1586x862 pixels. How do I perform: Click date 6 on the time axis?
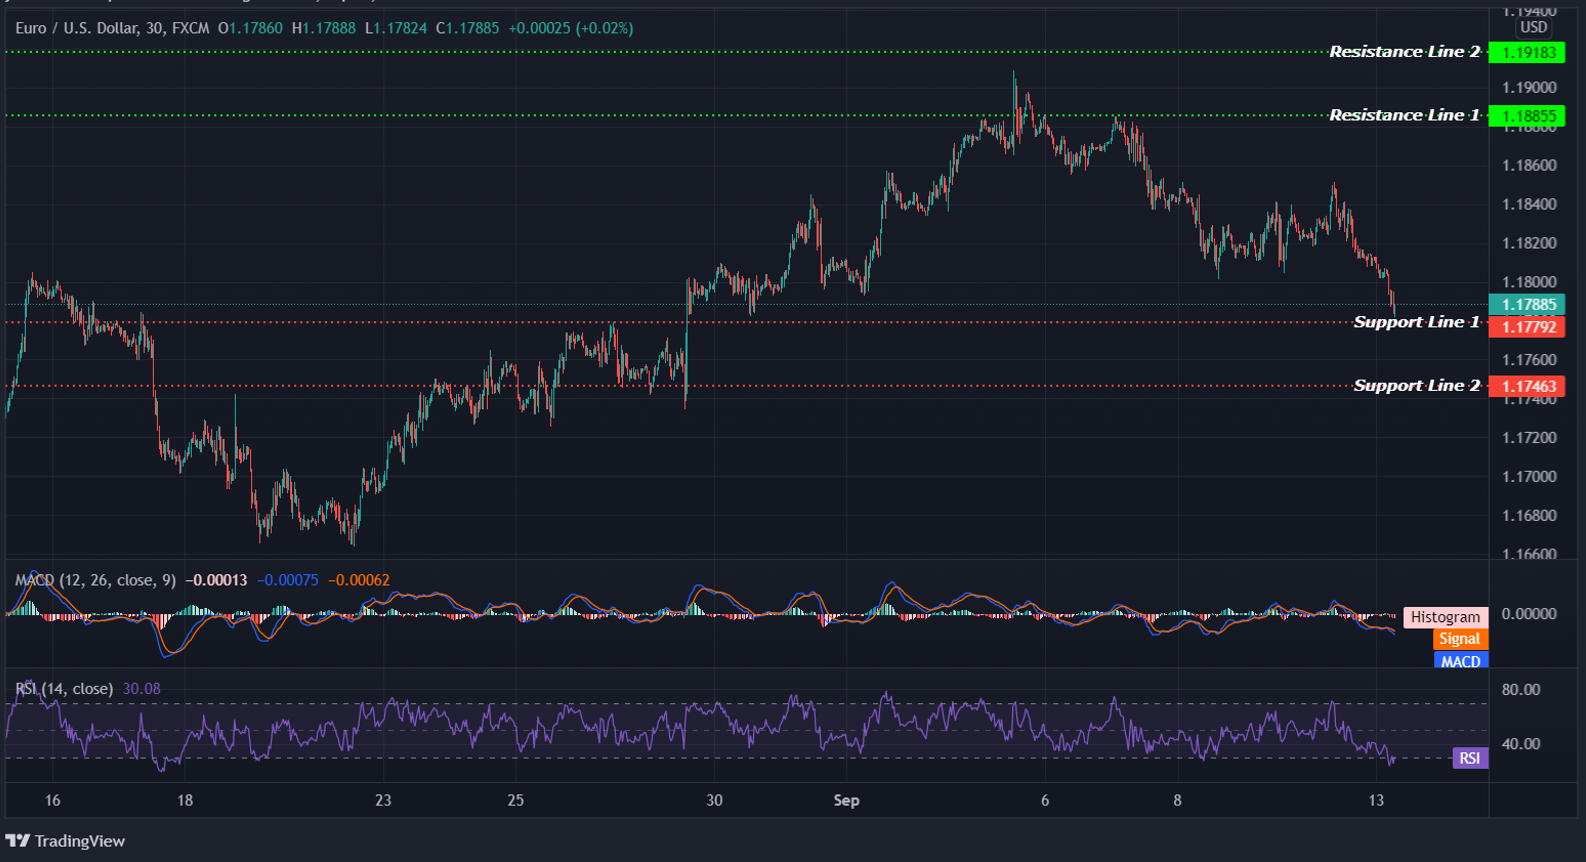tap(1045, 800)
